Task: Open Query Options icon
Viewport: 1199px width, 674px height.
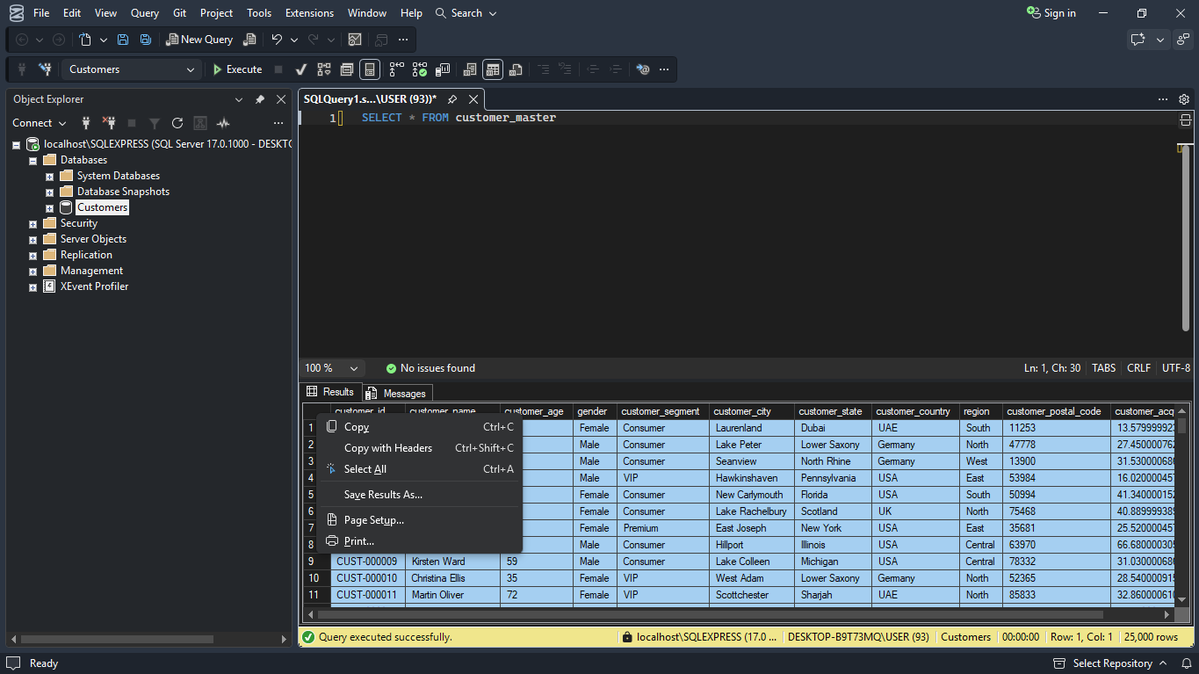Action: pyautogui.click(x=346, y=70)
